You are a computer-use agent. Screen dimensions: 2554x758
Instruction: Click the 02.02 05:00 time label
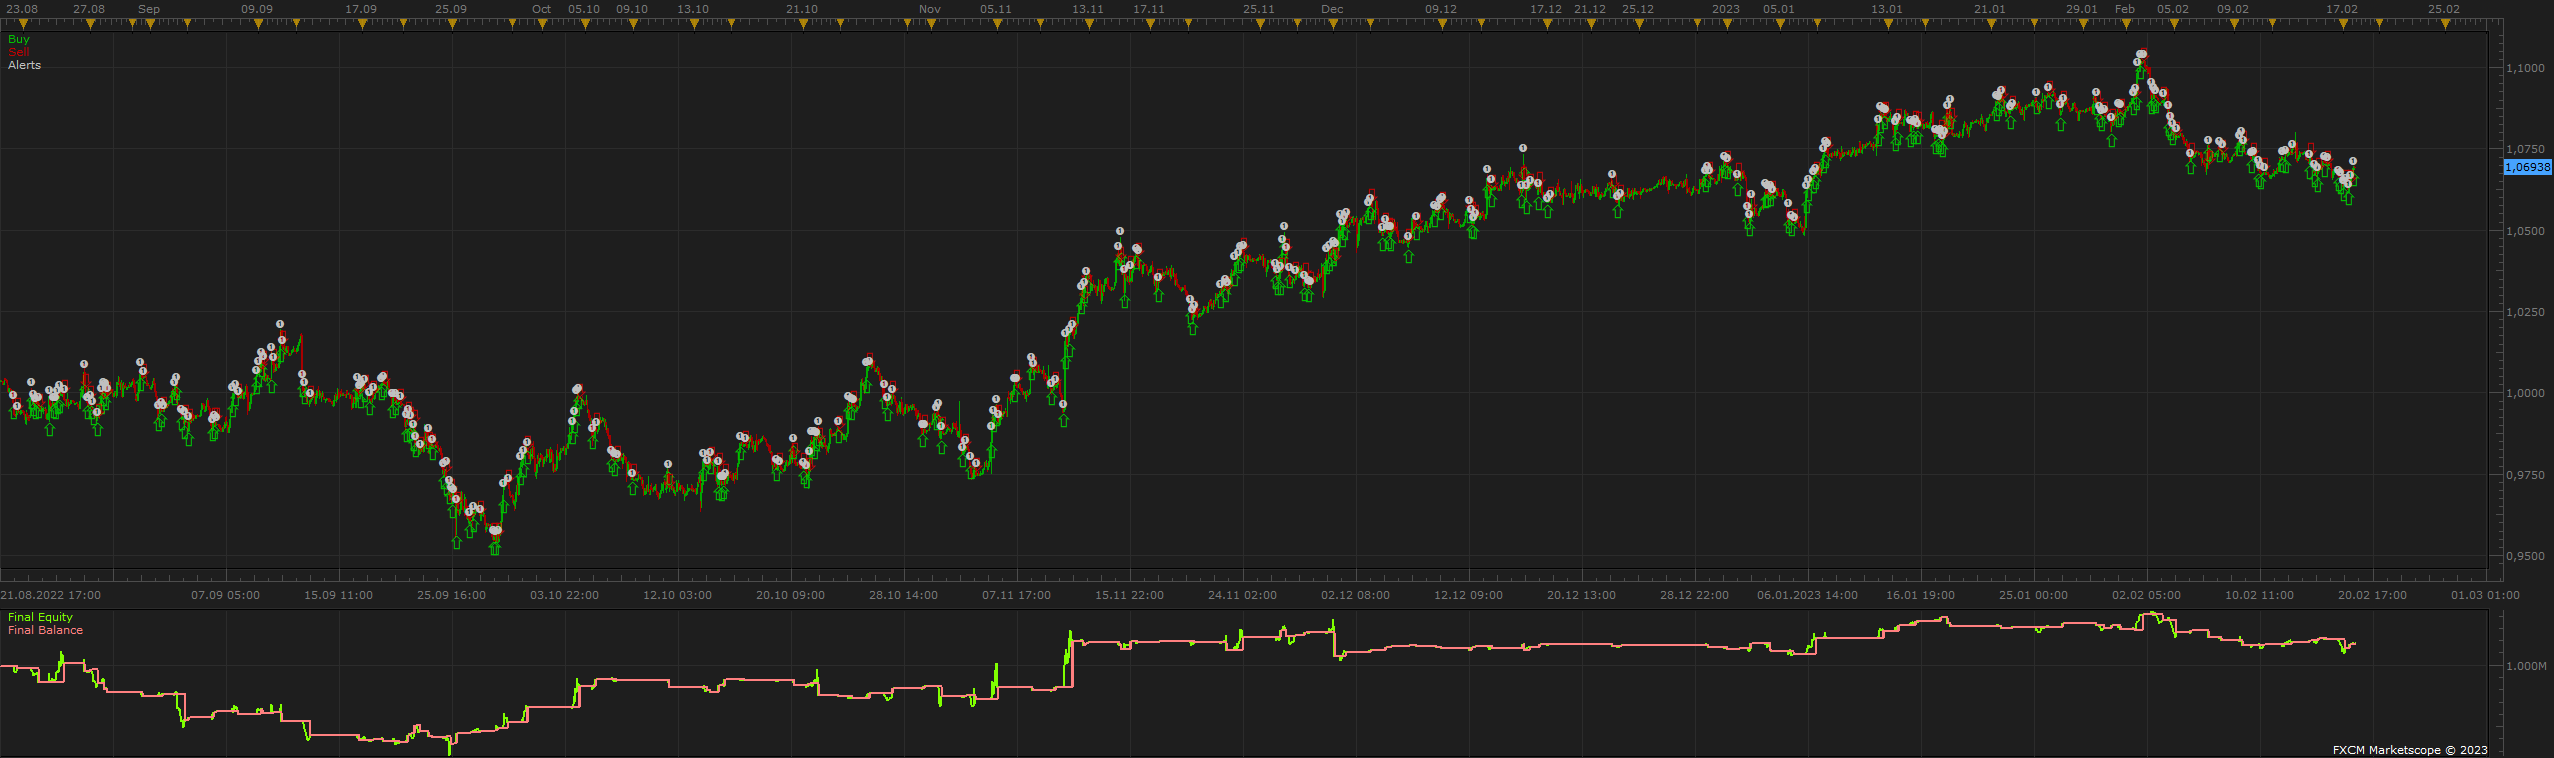tap(2146, 595)
